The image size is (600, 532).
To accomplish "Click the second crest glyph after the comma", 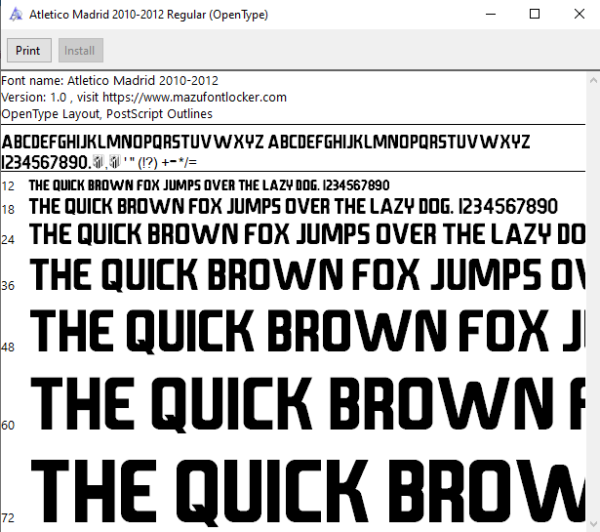I will [114, 162].
